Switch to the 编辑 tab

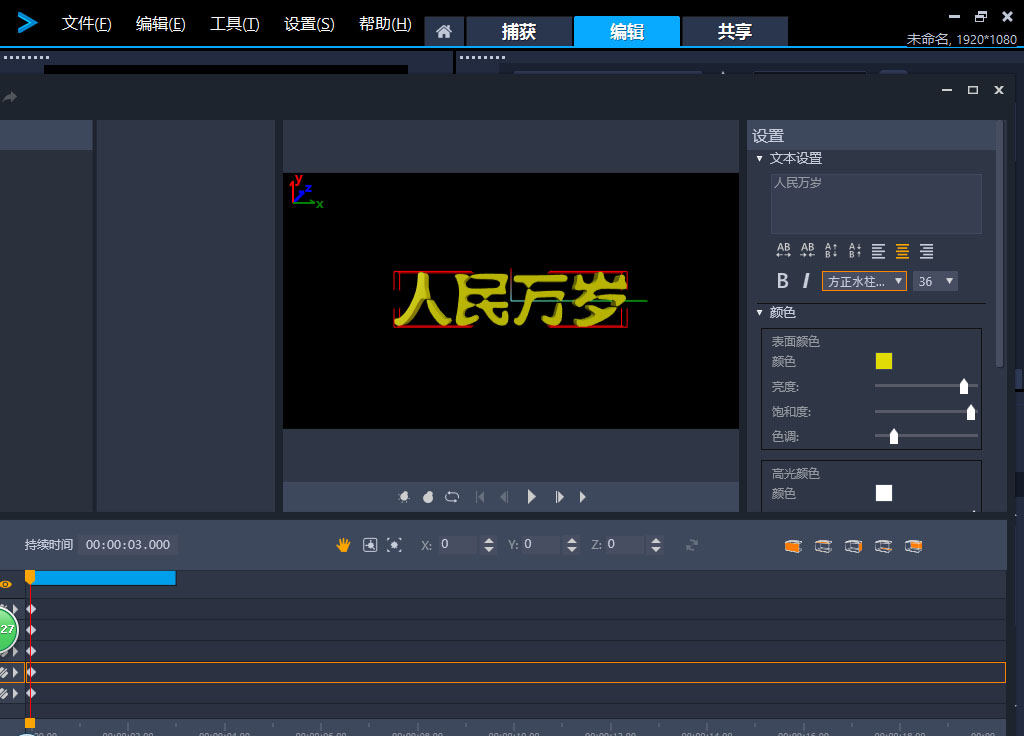(627, 31)
